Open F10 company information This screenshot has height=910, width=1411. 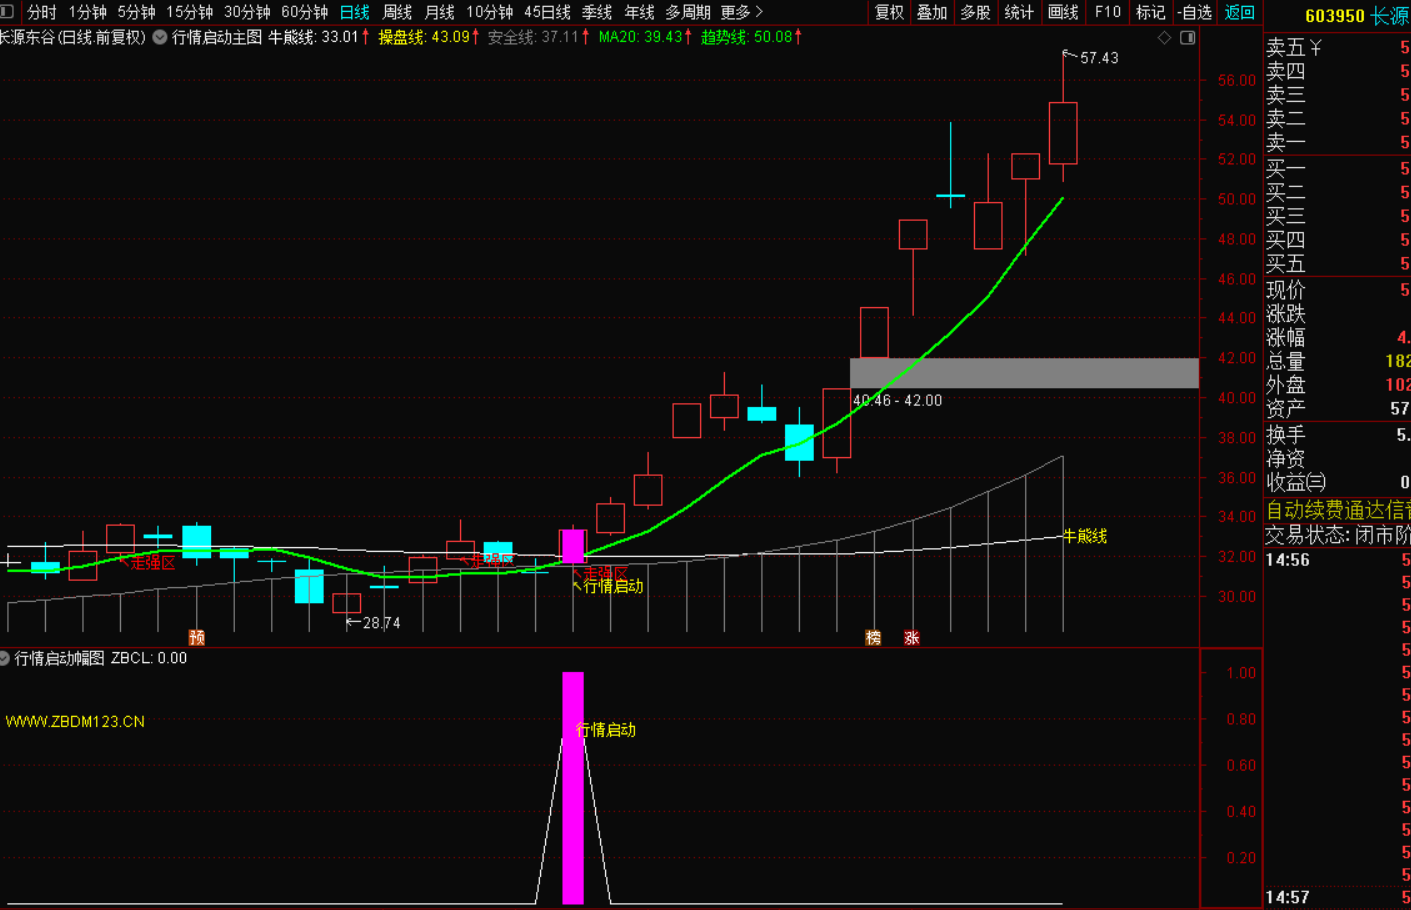(x=1107, y=12)
